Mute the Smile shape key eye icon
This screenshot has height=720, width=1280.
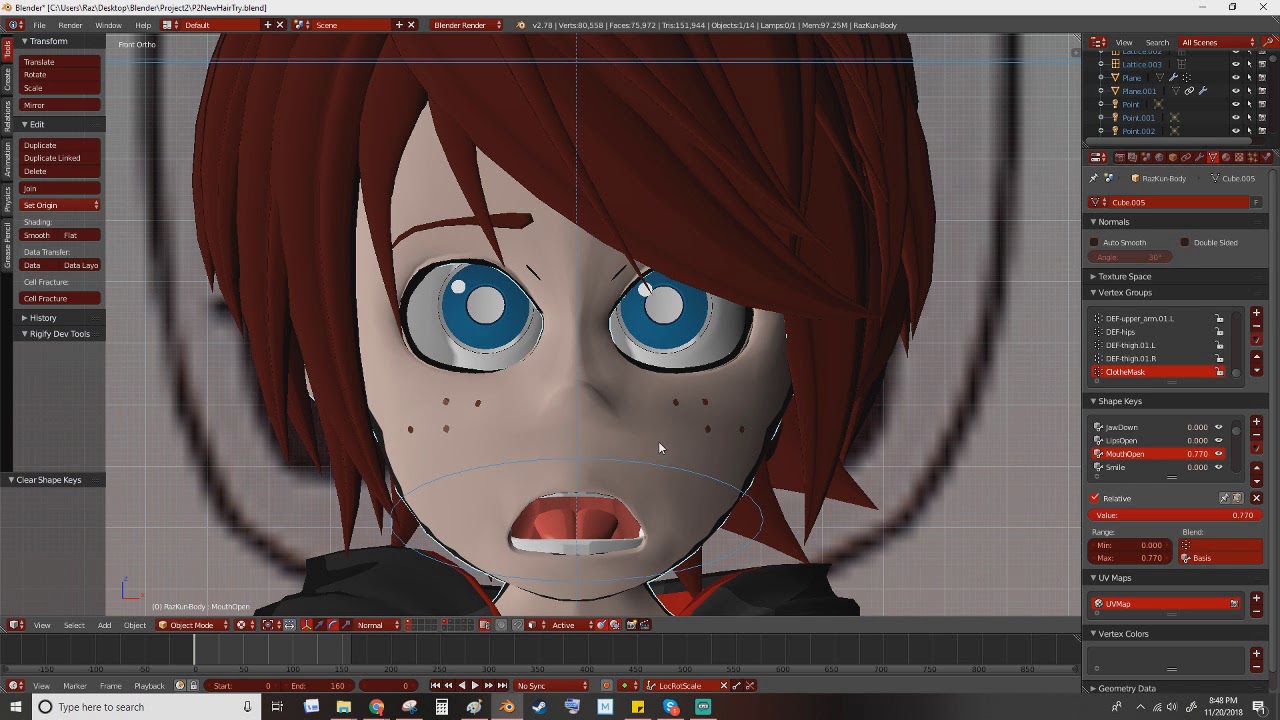[x=1218, y=467]
